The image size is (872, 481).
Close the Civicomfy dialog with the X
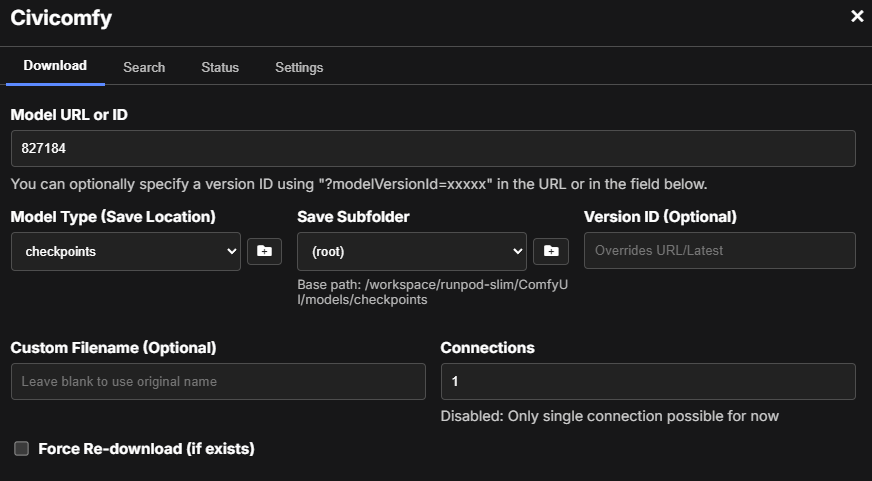pyautogui.click(x=856, y=16)
